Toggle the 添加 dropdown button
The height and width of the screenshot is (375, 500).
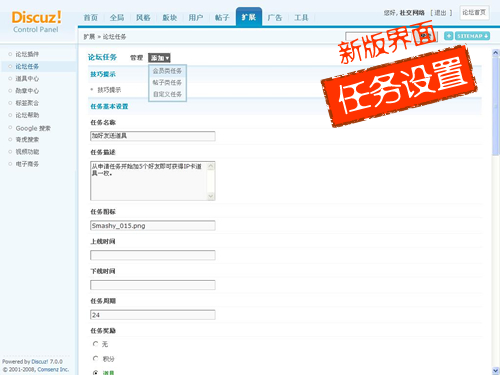coord(159,58)
